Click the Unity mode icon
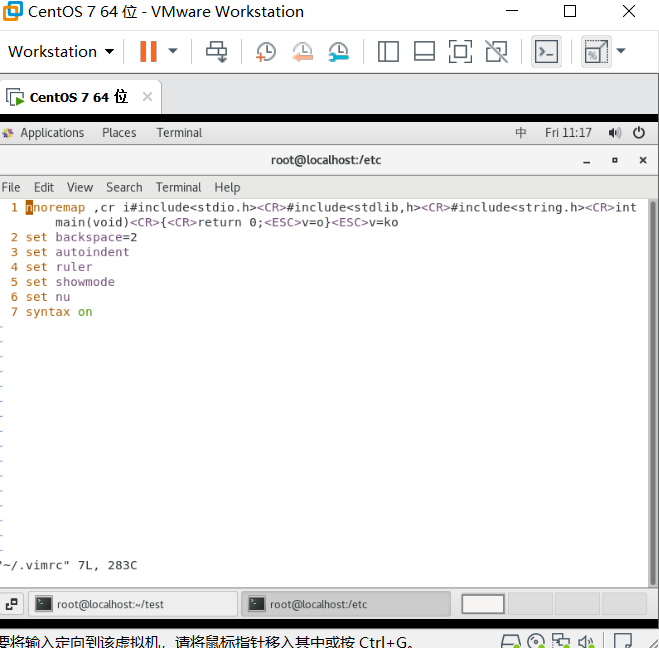The image size is (659, 648). click(x=496, y=52)
